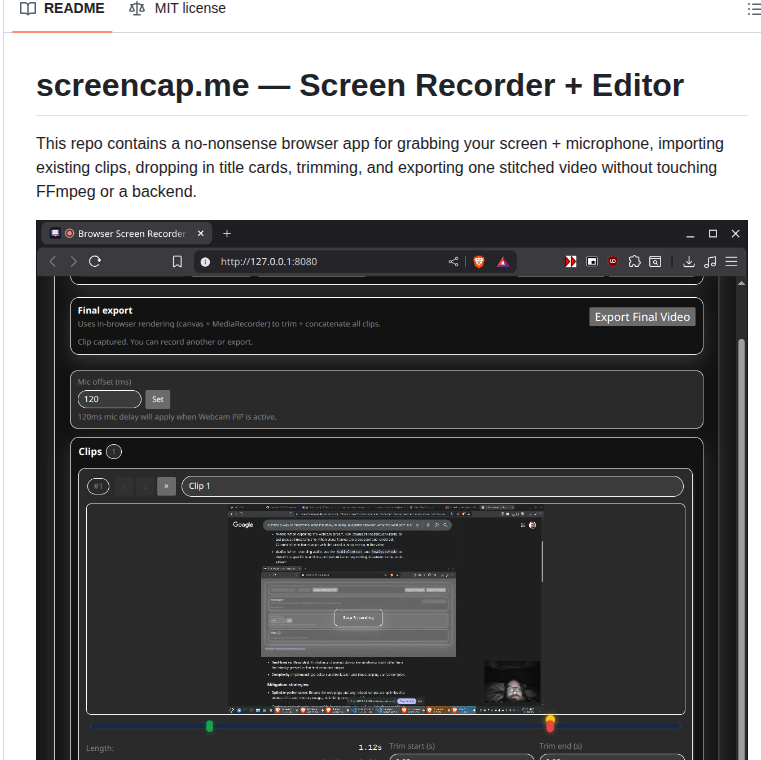761x760 pixels.
Task: Open the browser hamburger menu
Action: (731, 262)
